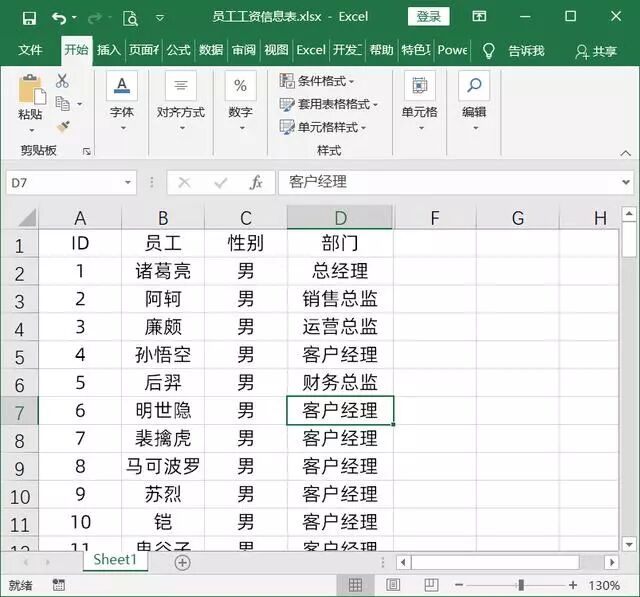Open the 剪贴板 dialog launcher
The width and height of the screenshot is (640, 597).
pos(87,151)
